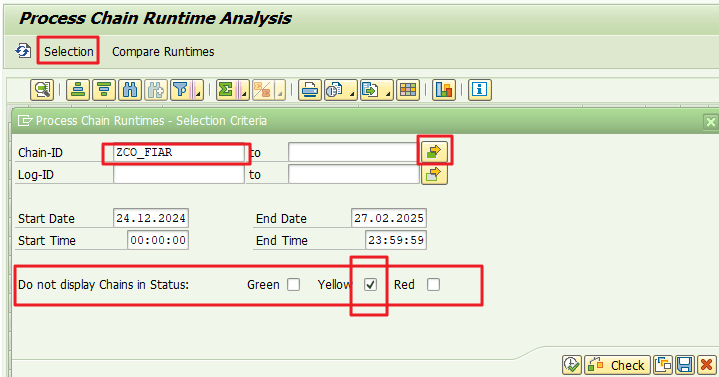Edit End Date field 27.02.2025
The image size is (719, 377).
click(x=389, y=218)
